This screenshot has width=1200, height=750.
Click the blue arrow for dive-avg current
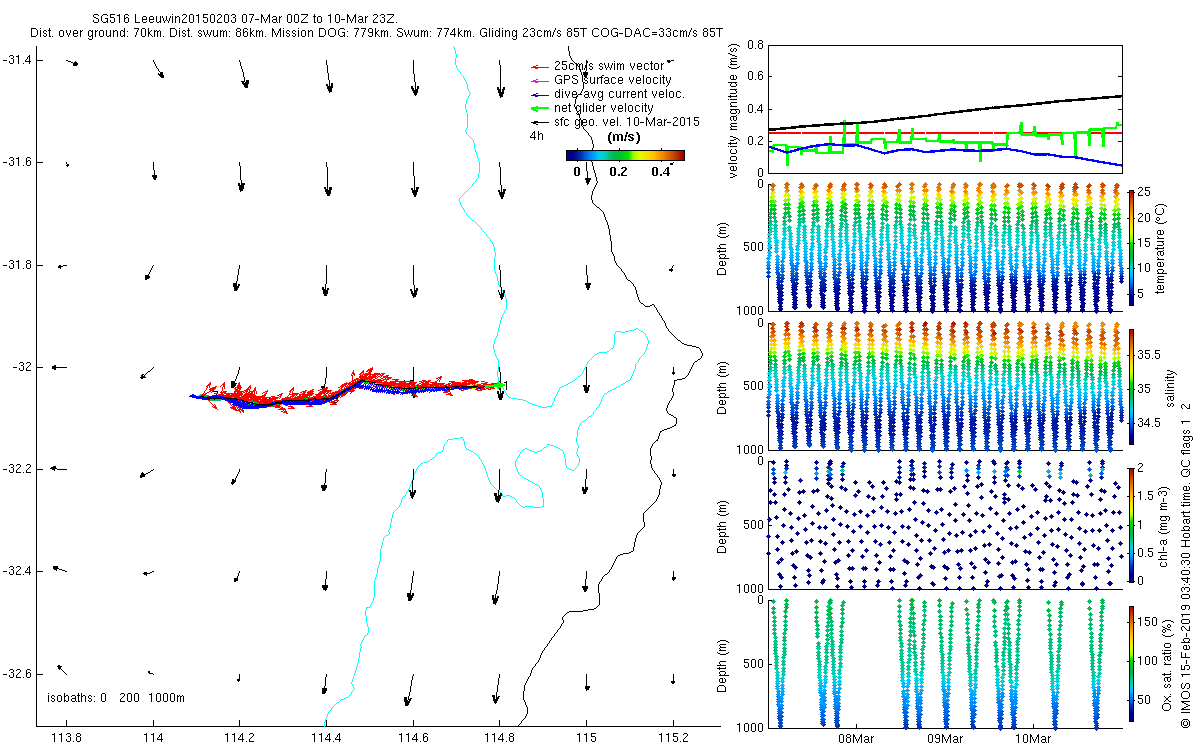pyautogui.click(x=538, y=94)
